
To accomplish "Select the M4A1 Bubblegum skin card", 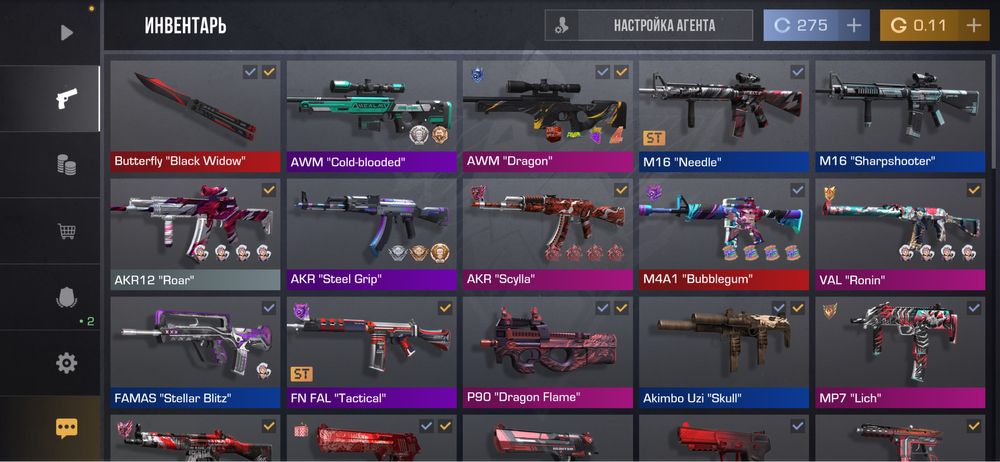I will pyautogui.click(x=724, y=234).
